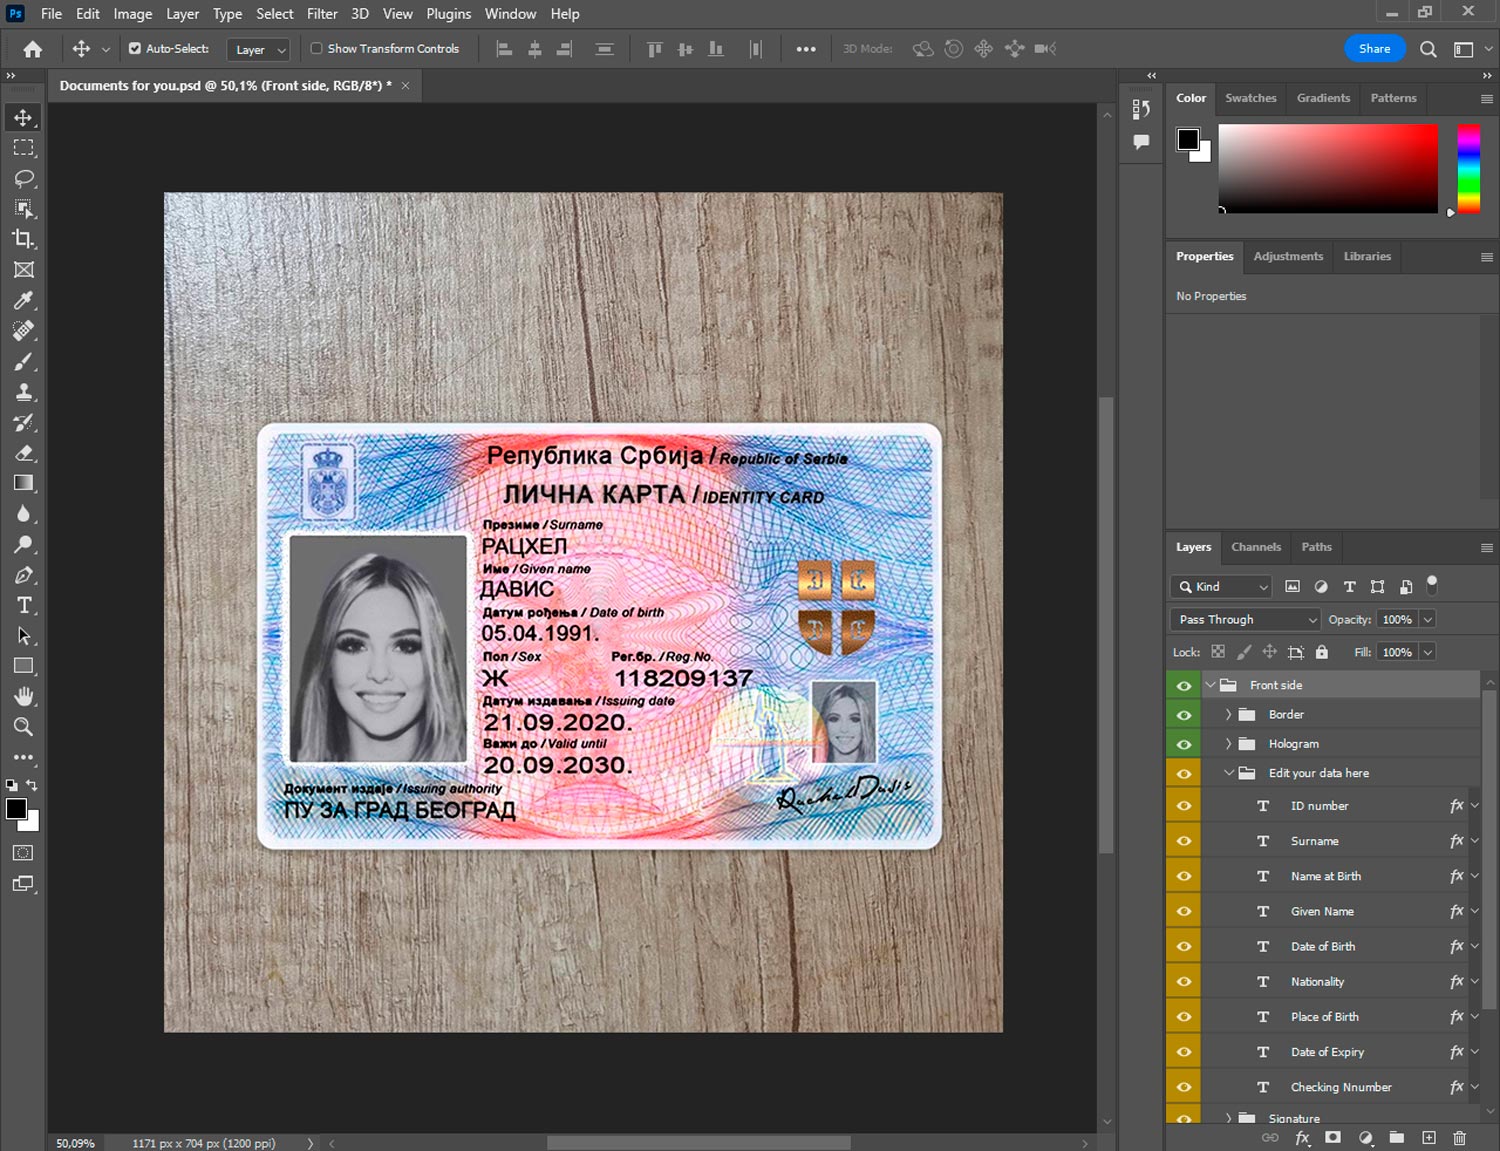Select the Horizontal Type tool
This screenshot has width=1500, height=1151.
coord(24,605)
